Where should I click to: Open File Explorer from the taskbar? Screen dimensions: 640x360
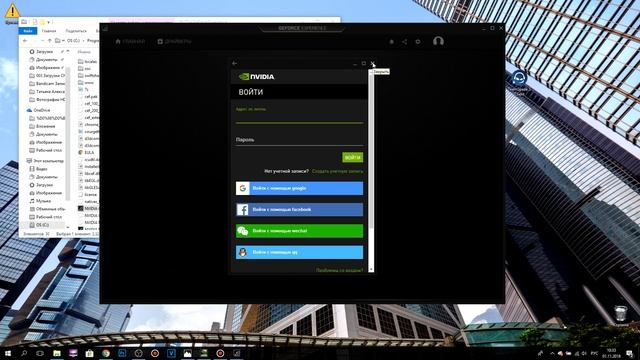57,353
